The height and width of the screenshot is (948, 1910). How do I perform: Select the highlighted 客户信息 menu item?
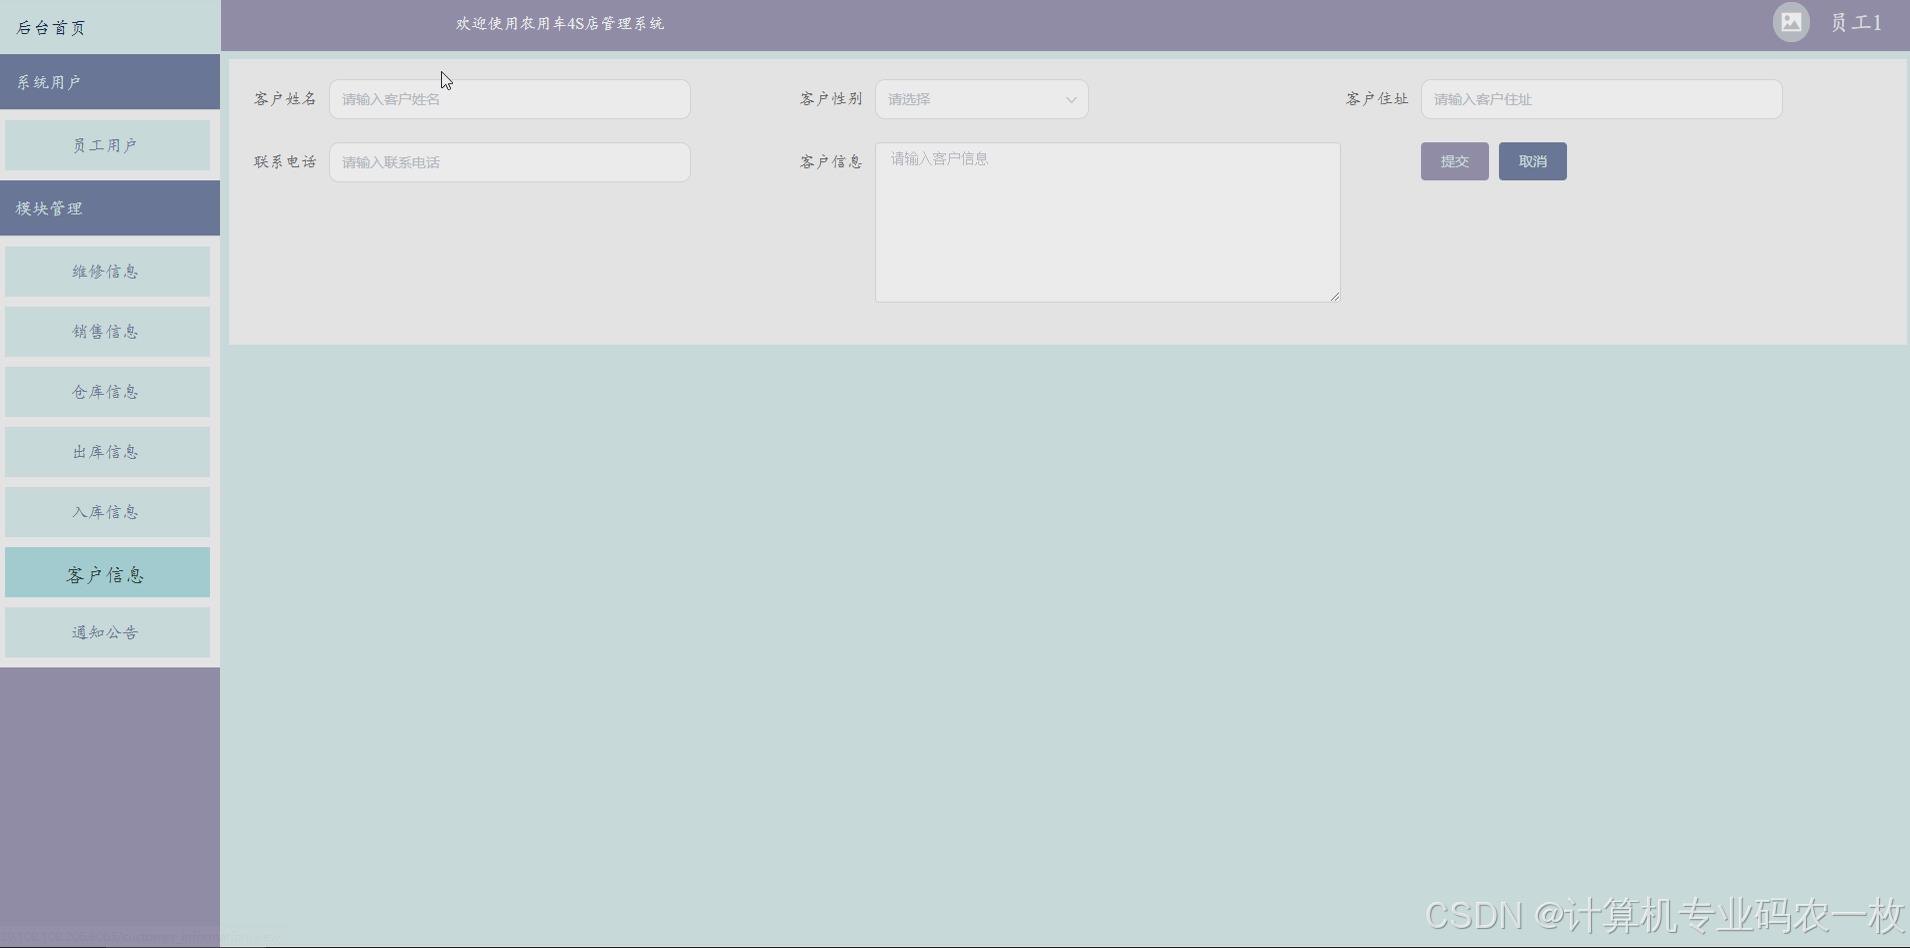click(x=107, y=572)
